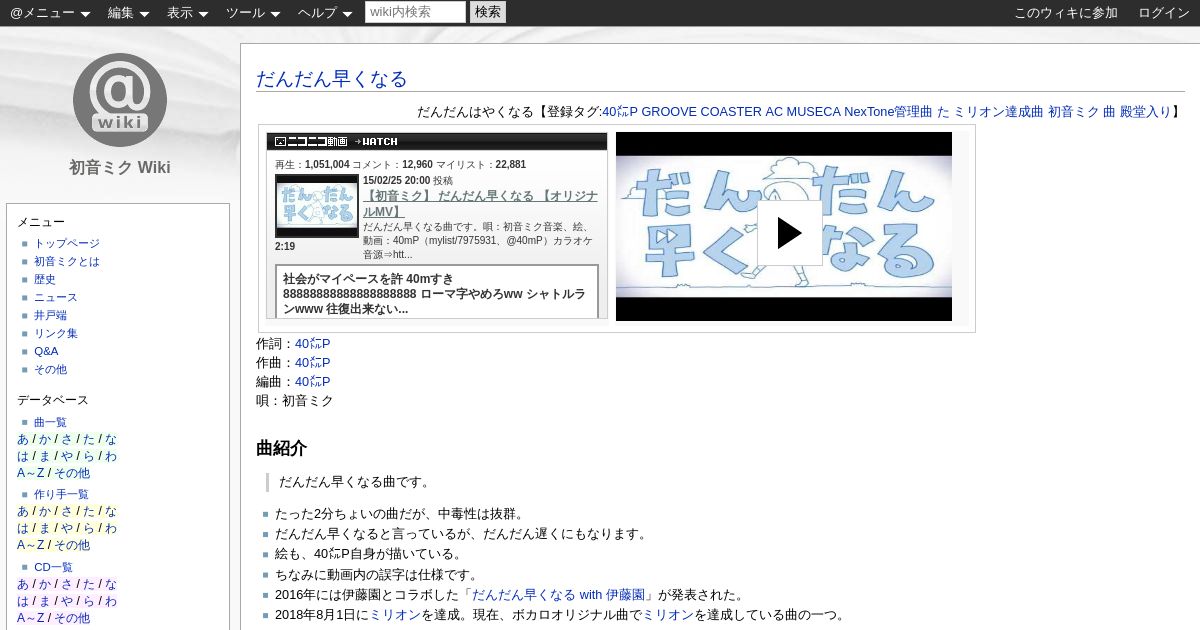Image resolution: width=1200 pixels, height=630 pixels.
Task: Click the ニコニコ動画 WATCH header
Action: (437, 142)
